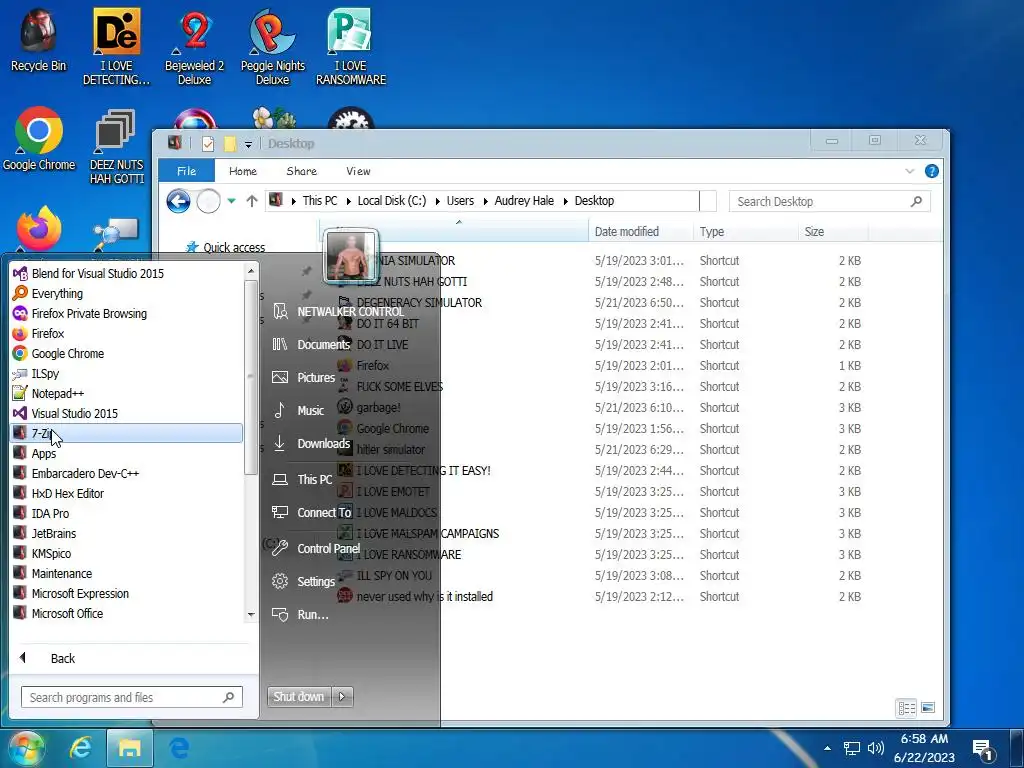Open Firefox Private Browsing entry
This screenshot has height=768, width=1024.
click(x=127, y=313)
